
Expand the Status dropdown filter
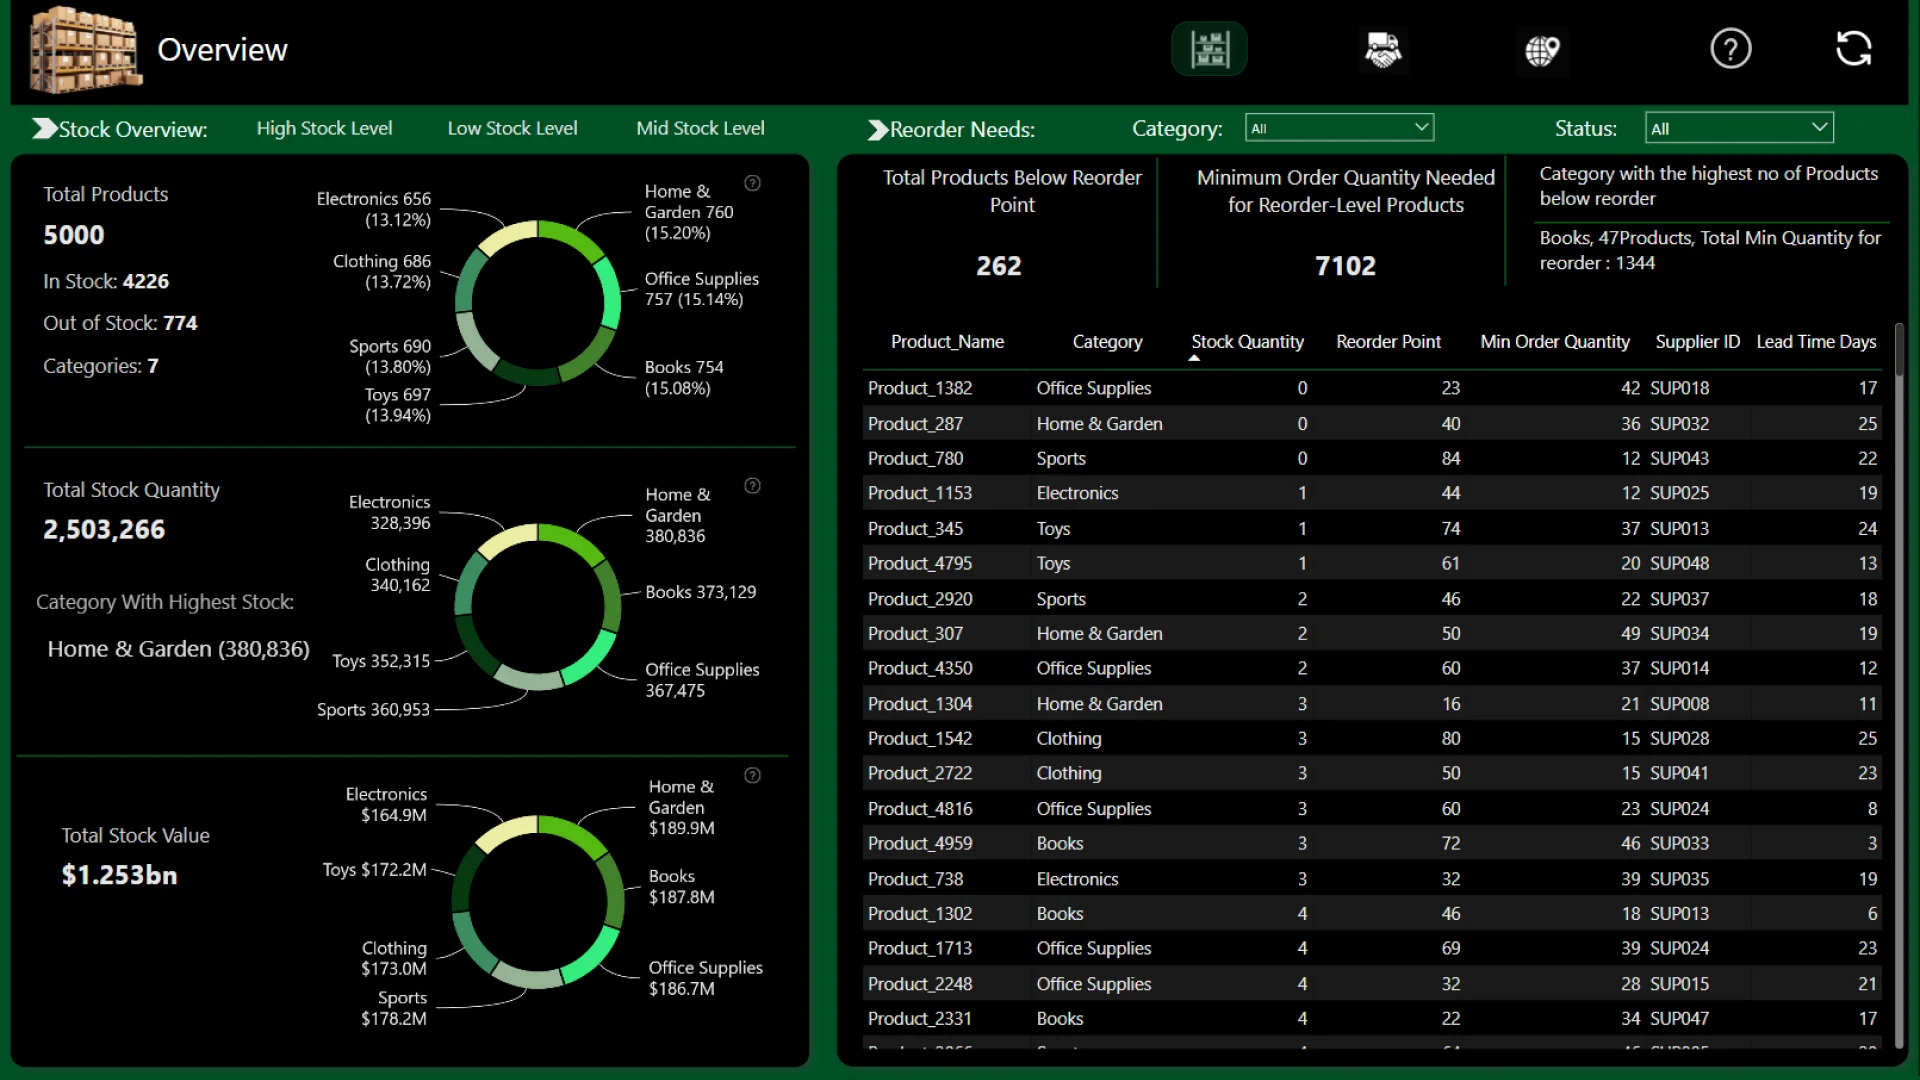pos(1738,128)
